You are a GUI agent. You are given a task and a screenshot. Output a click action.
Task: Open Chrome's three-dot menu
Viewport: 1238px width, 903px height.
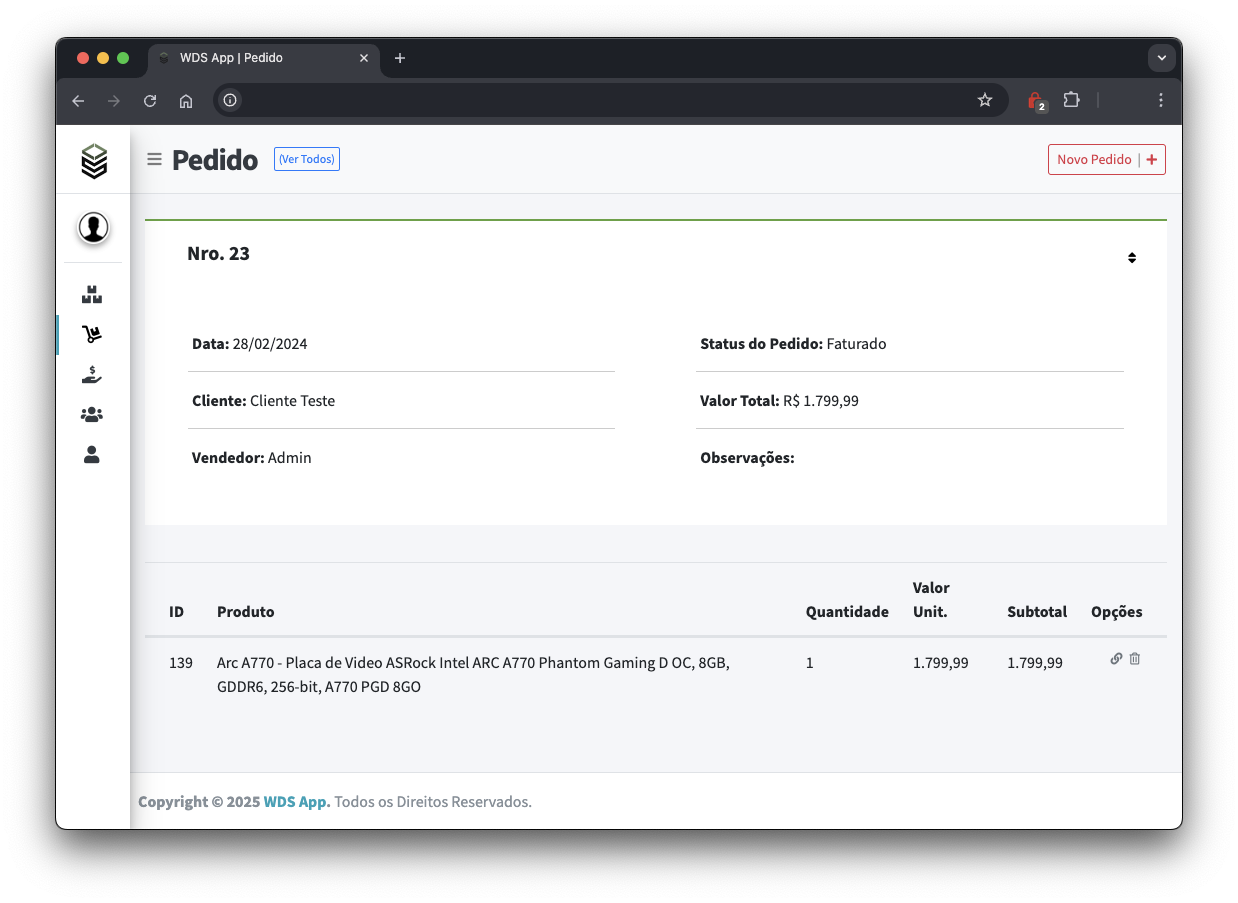point(1161,100)
